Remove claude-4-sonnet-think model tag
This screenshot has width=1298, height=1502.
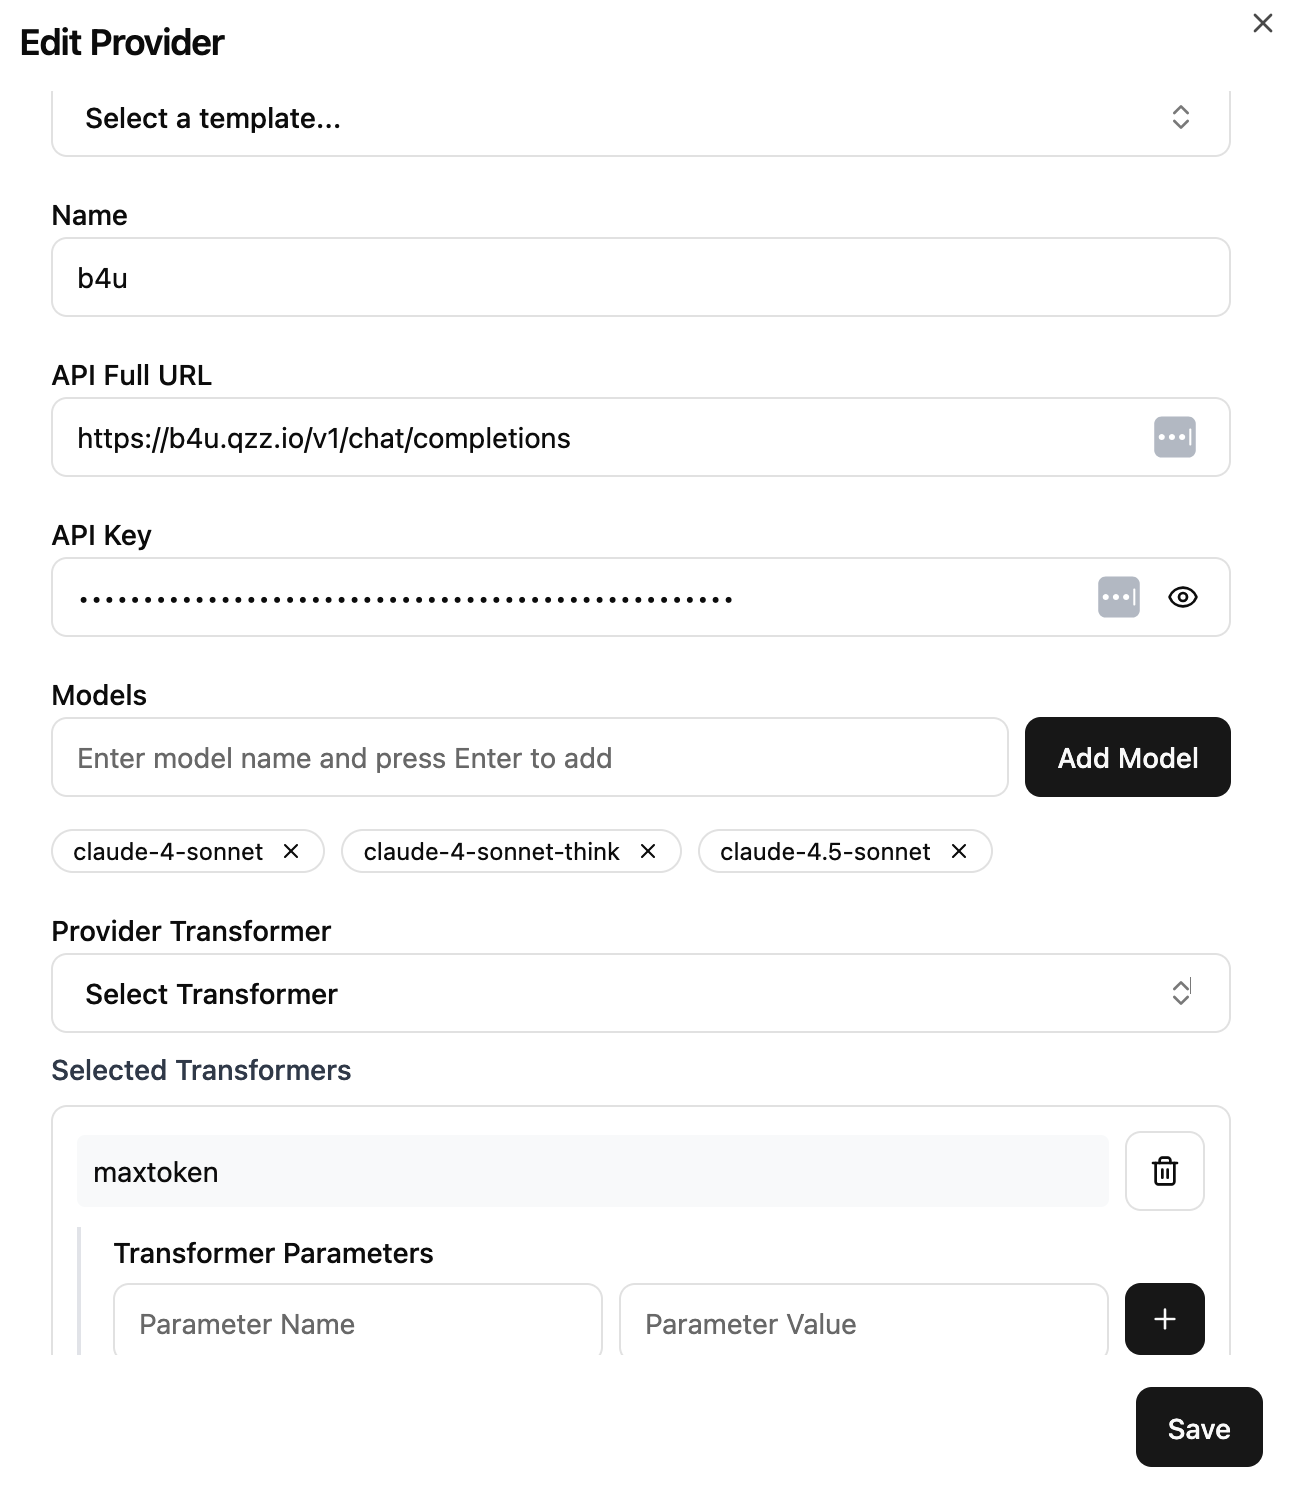point(648,851)
